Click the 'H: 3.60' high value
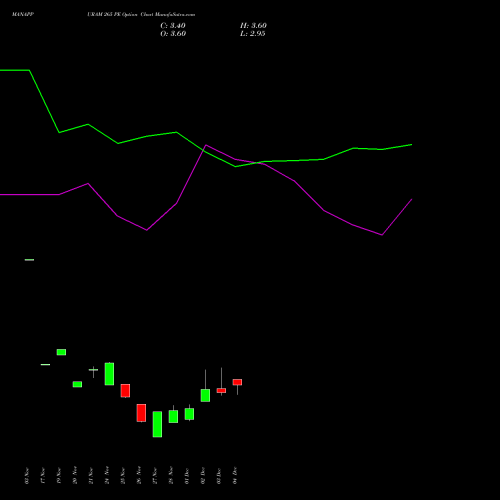Screen dimensions: 500x500 pos(253,26)
